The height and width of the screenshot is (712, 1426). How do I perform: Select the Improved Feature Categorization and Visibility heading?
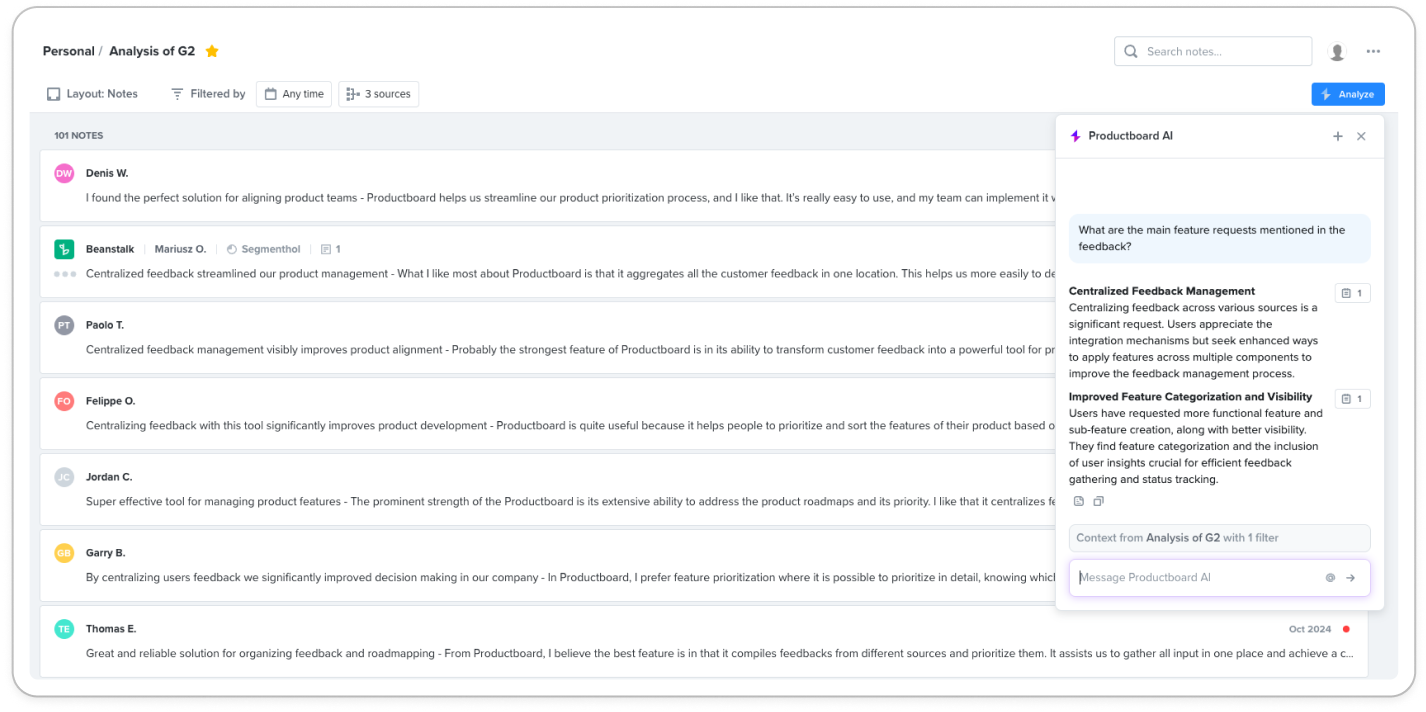click(1190, 397)
